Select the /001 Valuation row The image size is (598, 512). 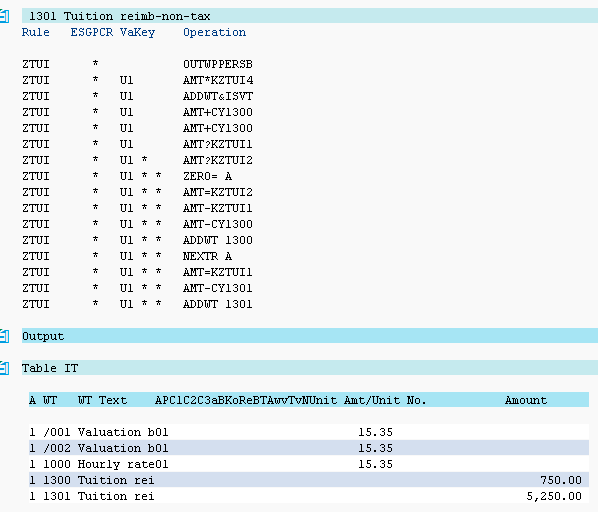point(309,432)
